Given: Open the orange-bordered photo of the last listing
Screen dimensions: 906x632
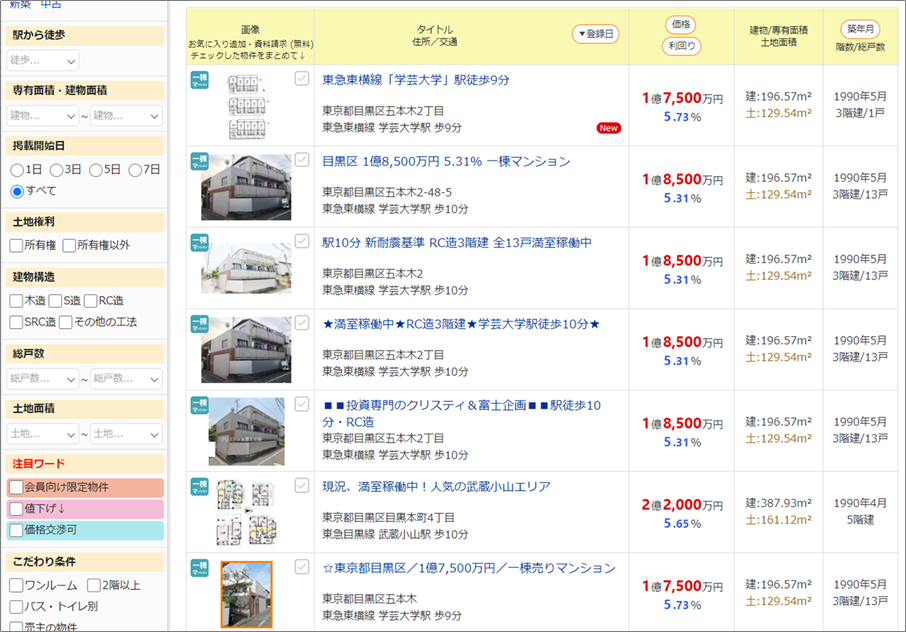Looking at the screenshot, I should point(246,594).
